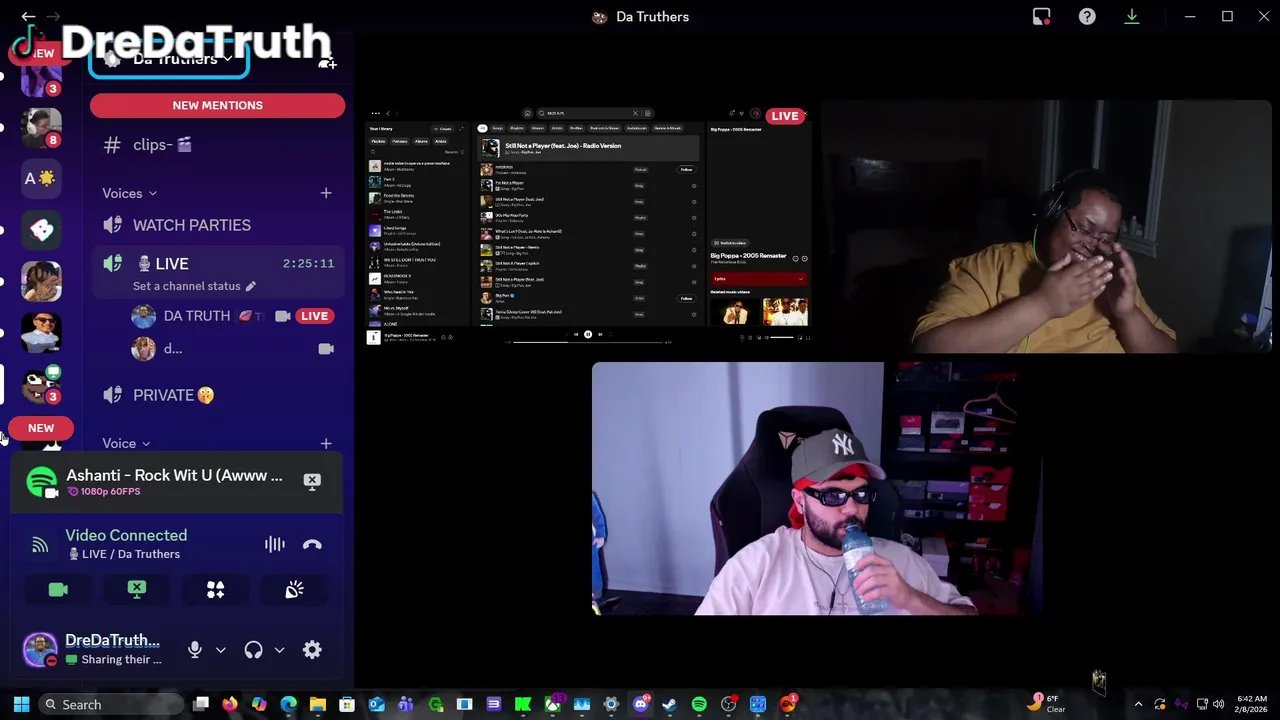Open the taskbar clock showing 6:42 AM
Image resolution: width=1280 pixels, height=720 pixels.
(x=1251, y=704)
